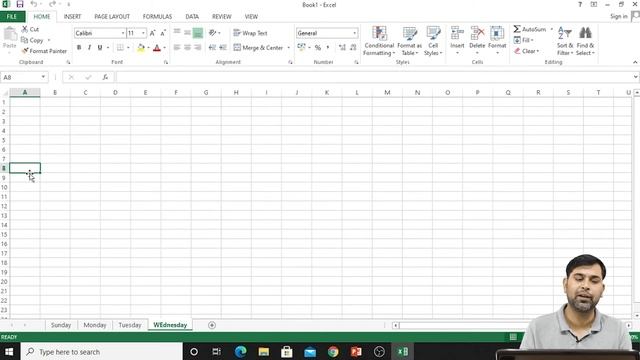Switch to PAGE LAYOUT tab
This screenshot has width=640, height=360.
coord(112,16)
